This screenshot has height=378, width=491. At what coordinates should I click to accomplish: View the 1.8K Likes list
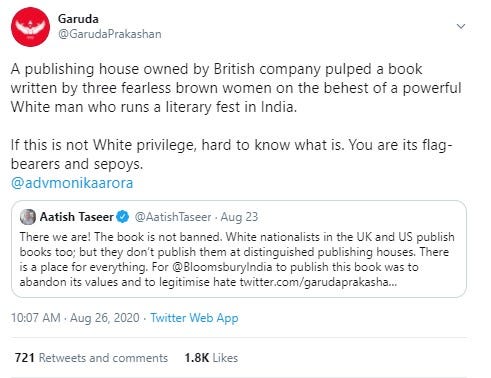point(211,358)
